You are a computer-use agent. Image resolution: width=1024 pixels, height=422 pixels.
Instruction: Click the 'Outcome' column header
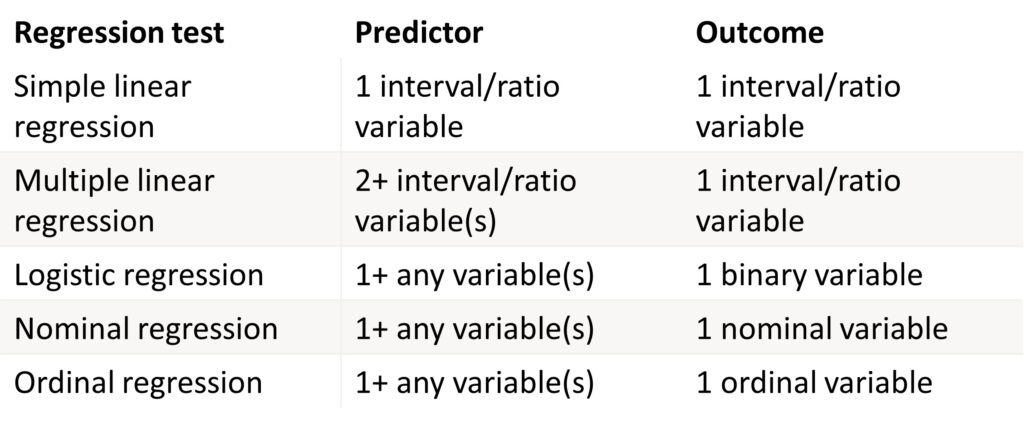(760, 33)
